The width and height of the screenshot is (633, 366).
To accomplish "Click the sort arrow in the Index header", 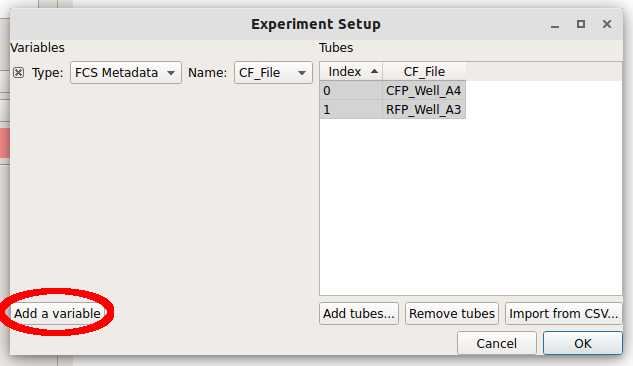I will point(374,71).
